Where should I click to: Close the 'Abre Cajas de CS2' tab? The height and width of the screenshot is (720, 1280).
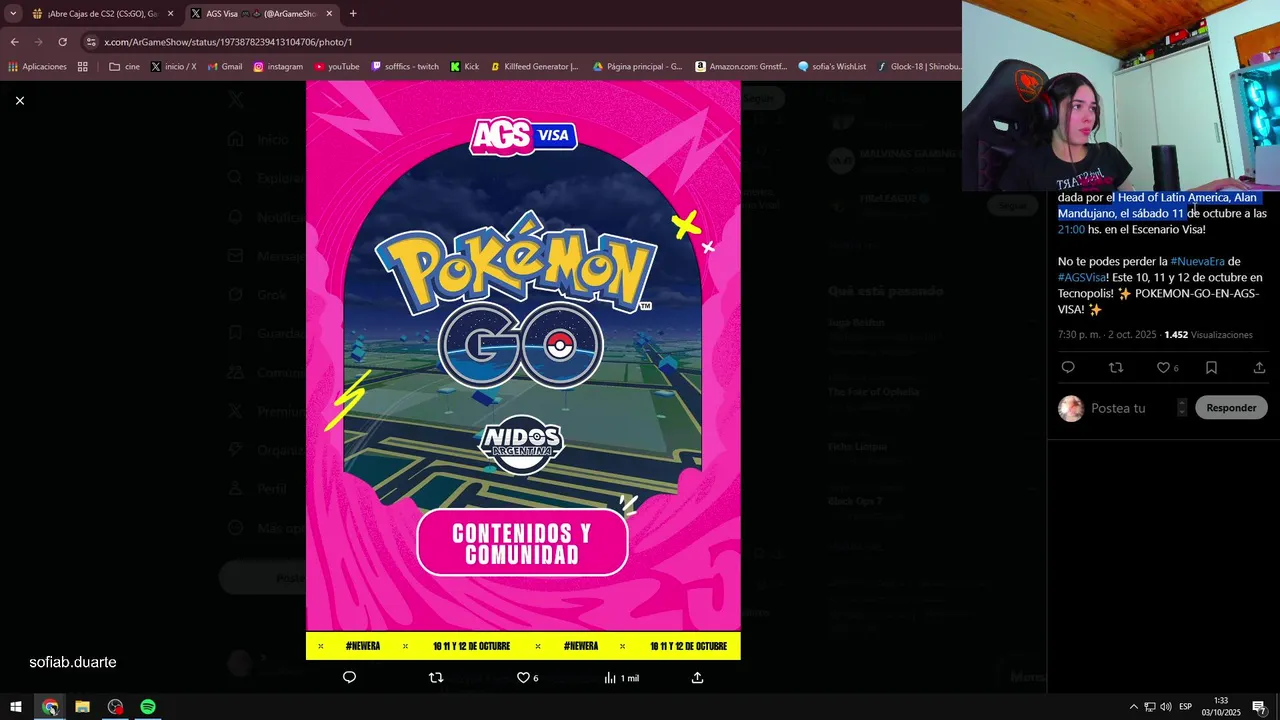(x=170, y=13)
